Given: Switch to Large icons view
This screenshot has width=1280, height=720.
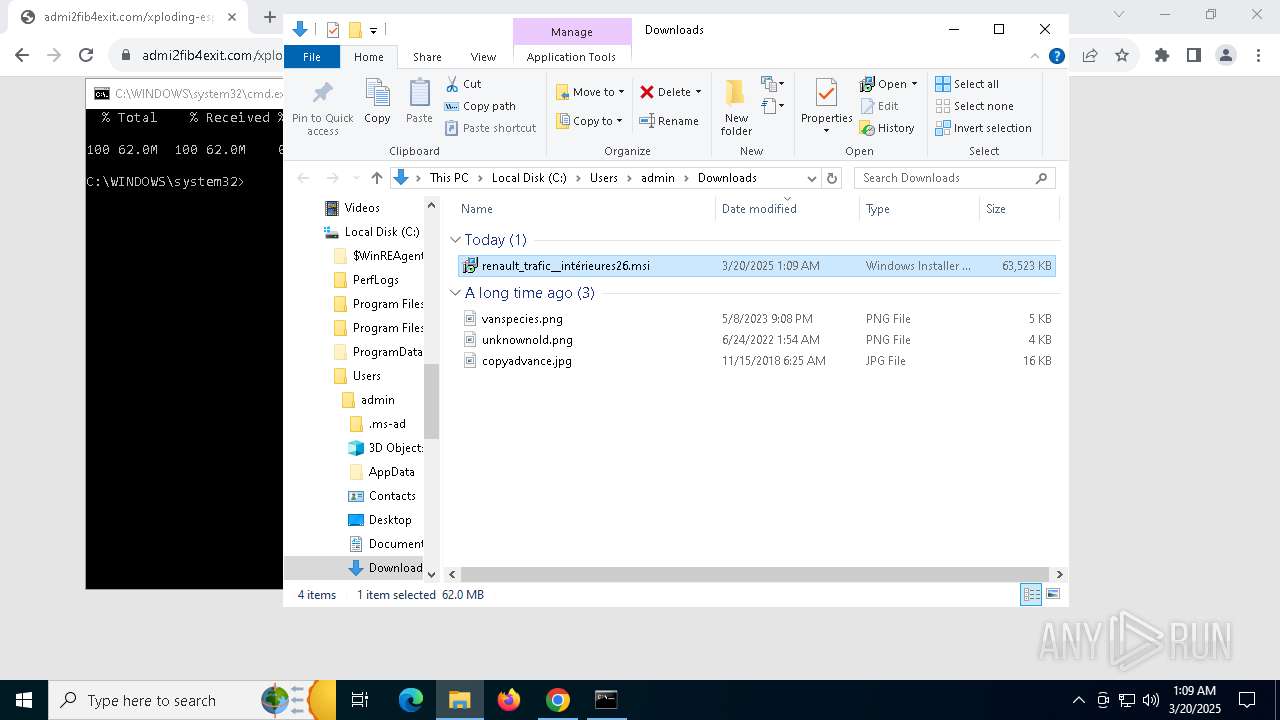Looking at the screenshot, I should (1052, 595).
